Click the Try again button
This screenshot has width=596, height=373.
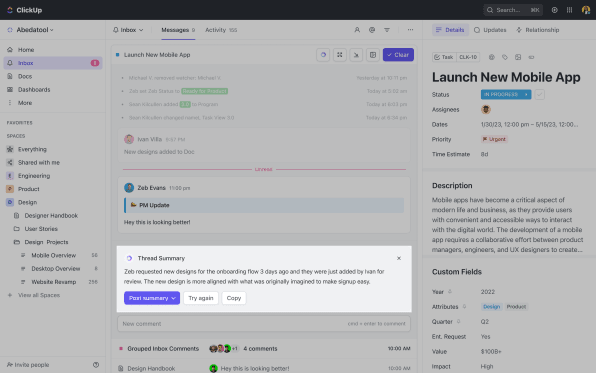tap(201, 298)
